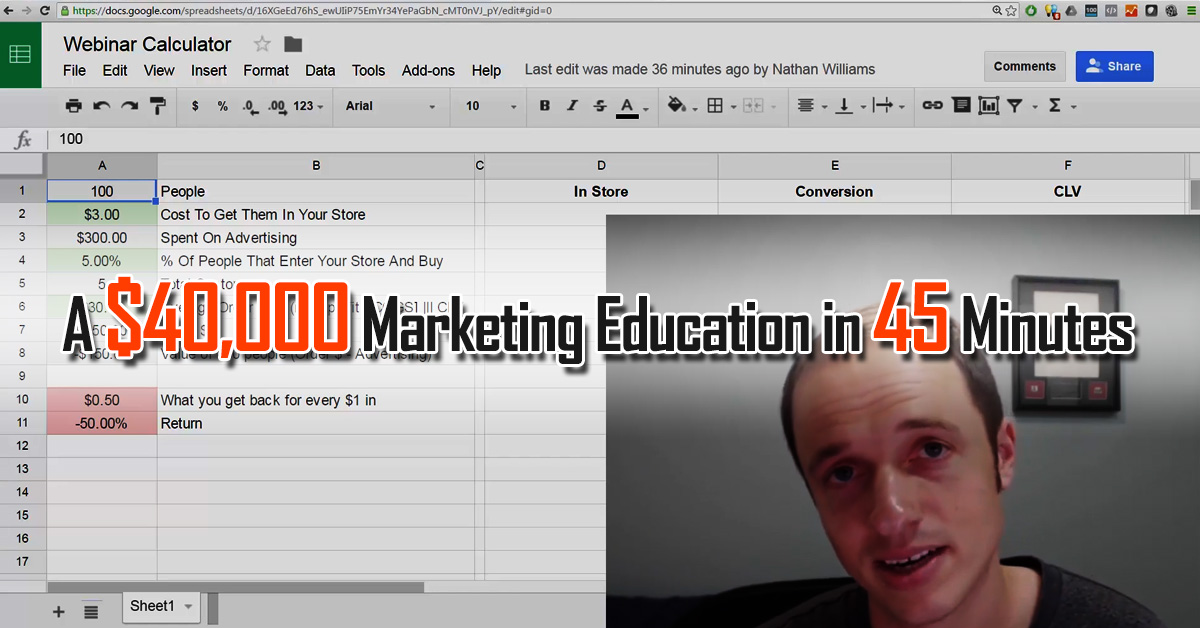Open the text color picker
1200x628 pixels.
point(632,106)
